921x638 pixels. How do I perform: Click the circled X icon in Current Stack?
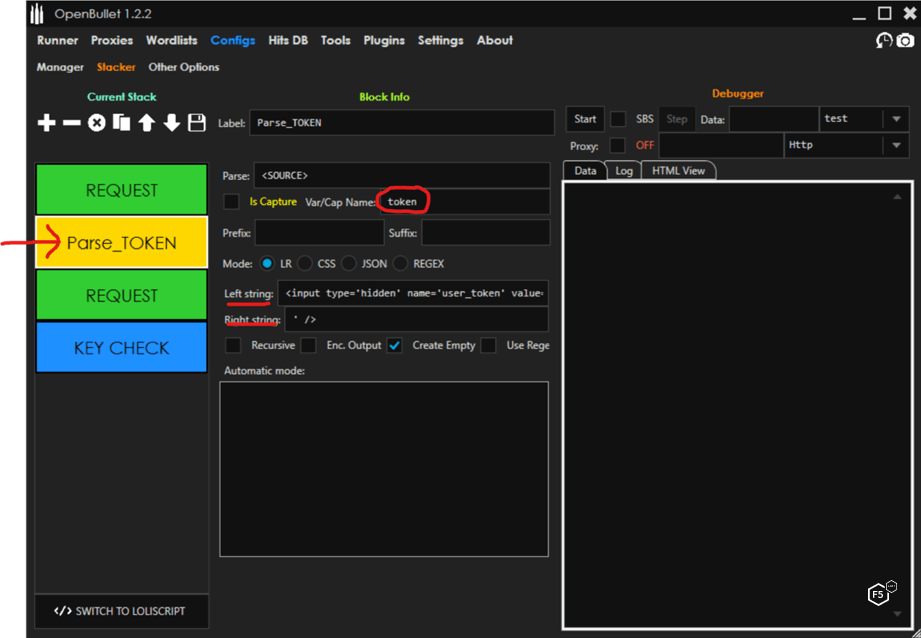(x=96, y=123)
